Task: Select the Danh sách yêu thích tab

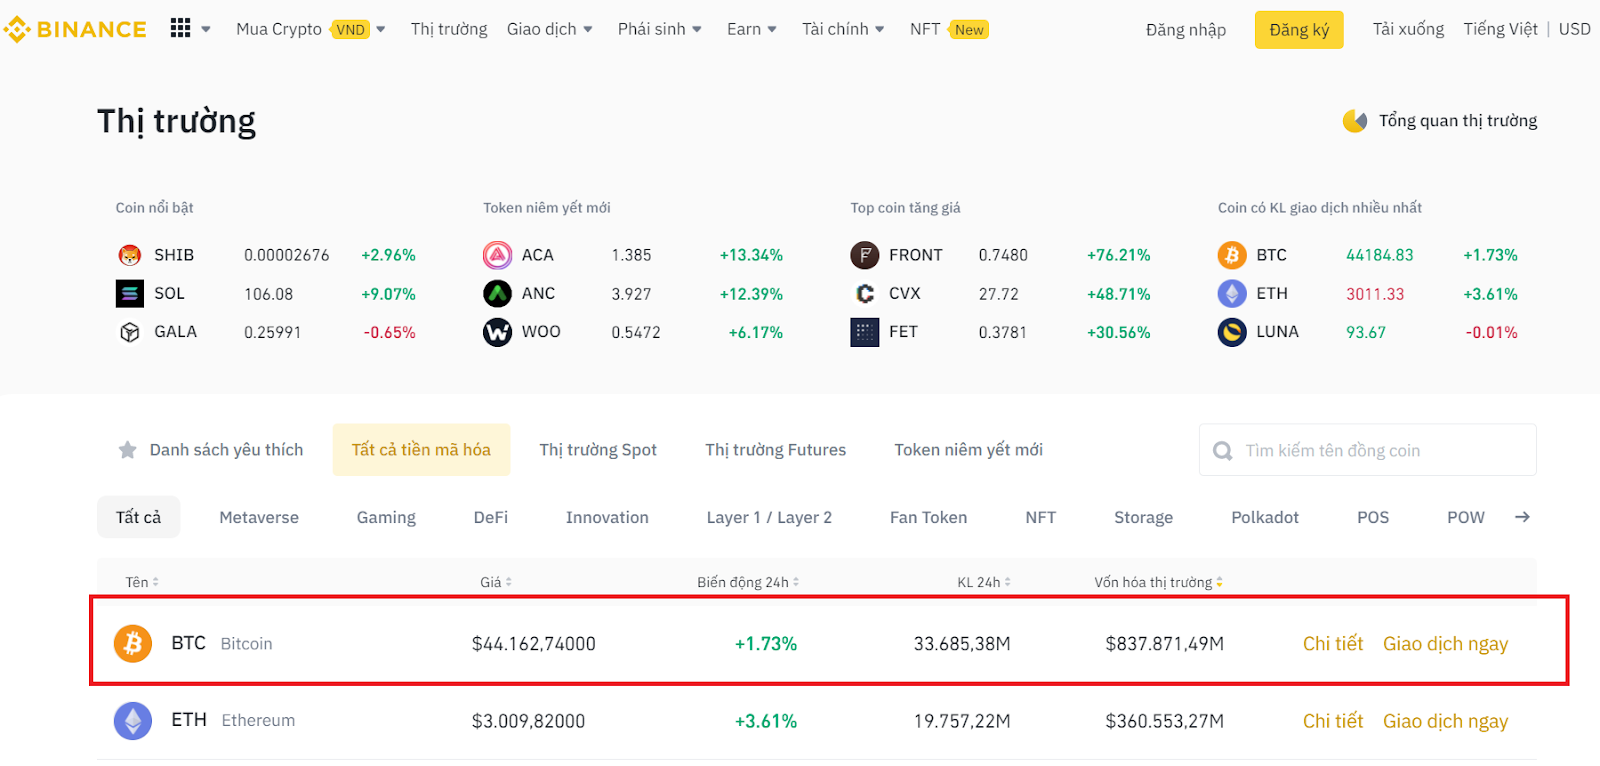Action: (x=211, y=450)
